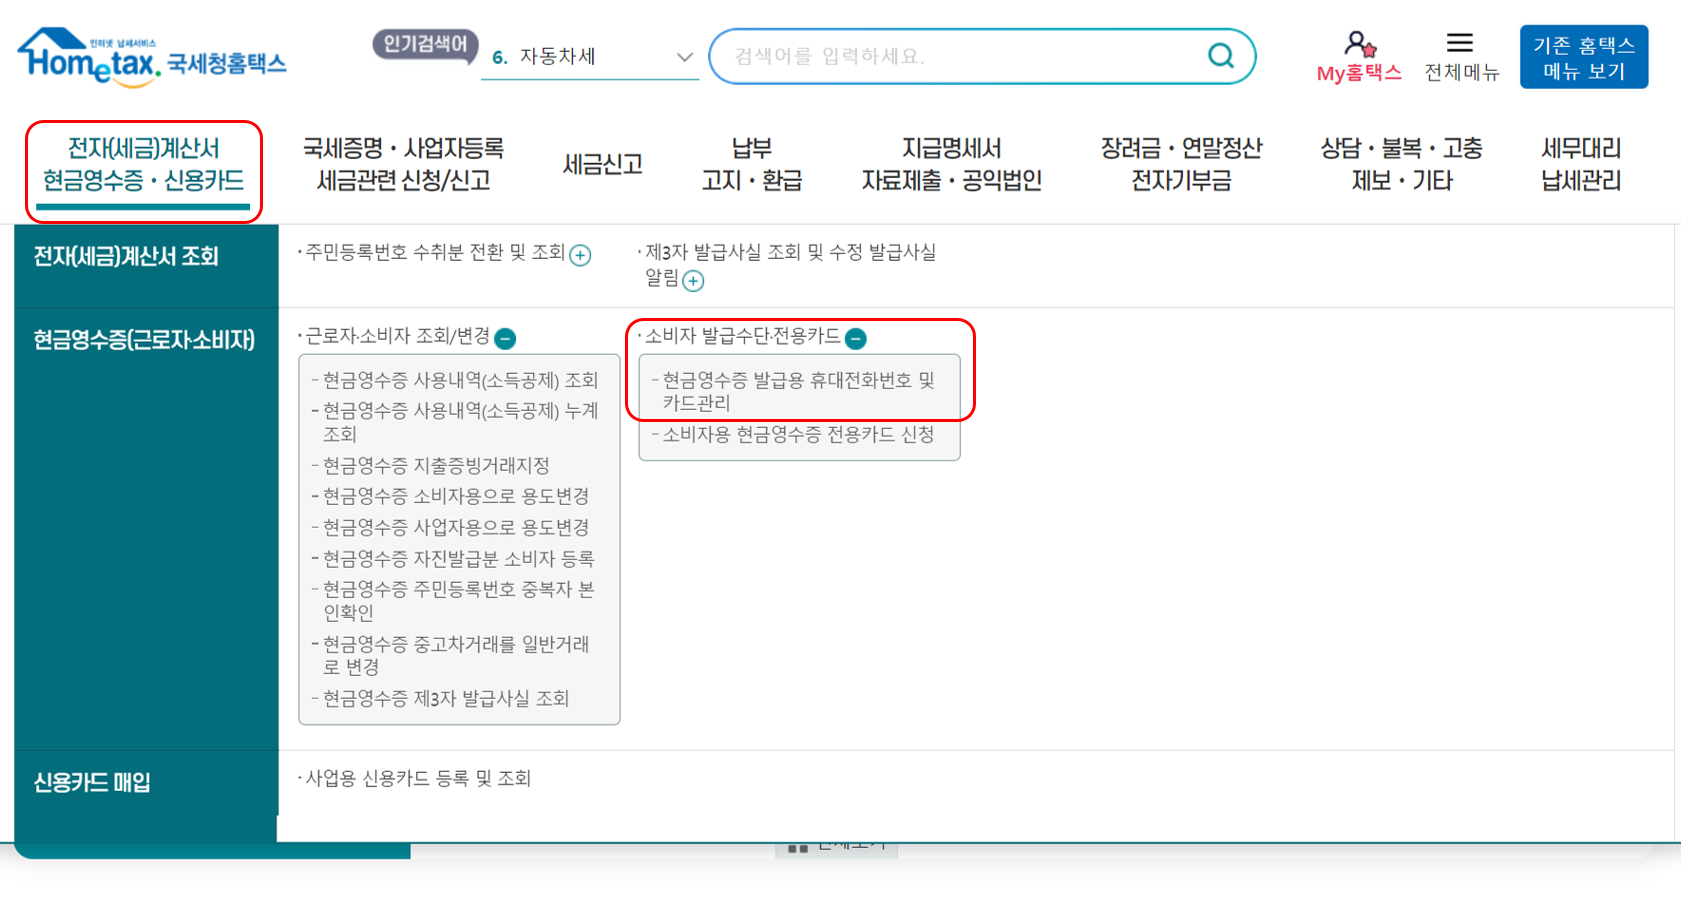Viewport: 1681px width, 917px height.
Task: Collapse 근로자·소비자 조회/변경 with minus toggle
Action: coord(507,339)
